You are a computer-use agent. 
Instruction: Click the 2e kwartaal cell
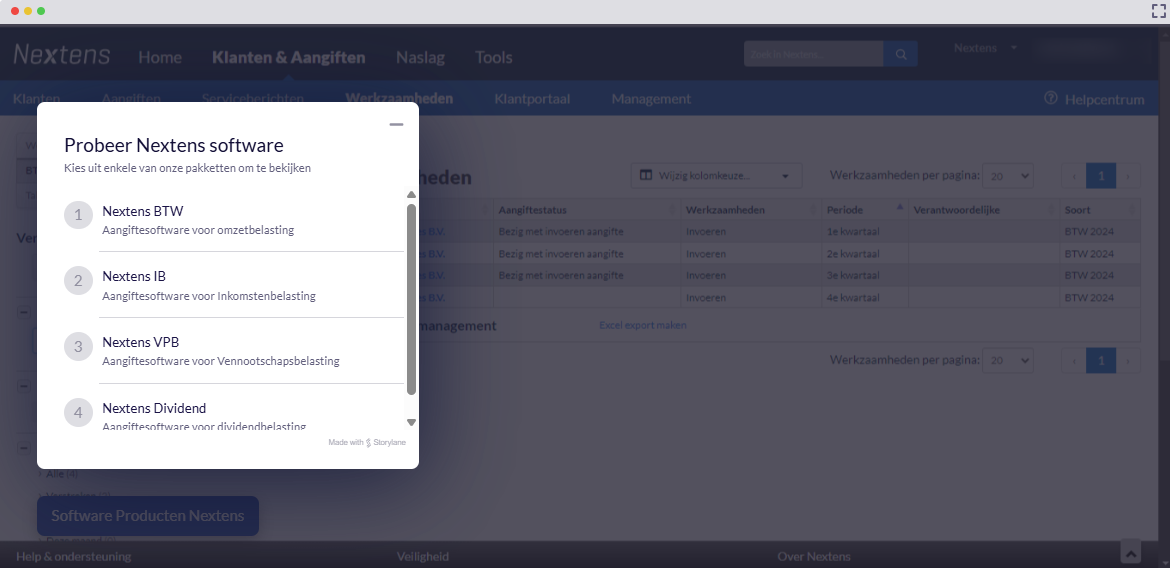point(865,254)
